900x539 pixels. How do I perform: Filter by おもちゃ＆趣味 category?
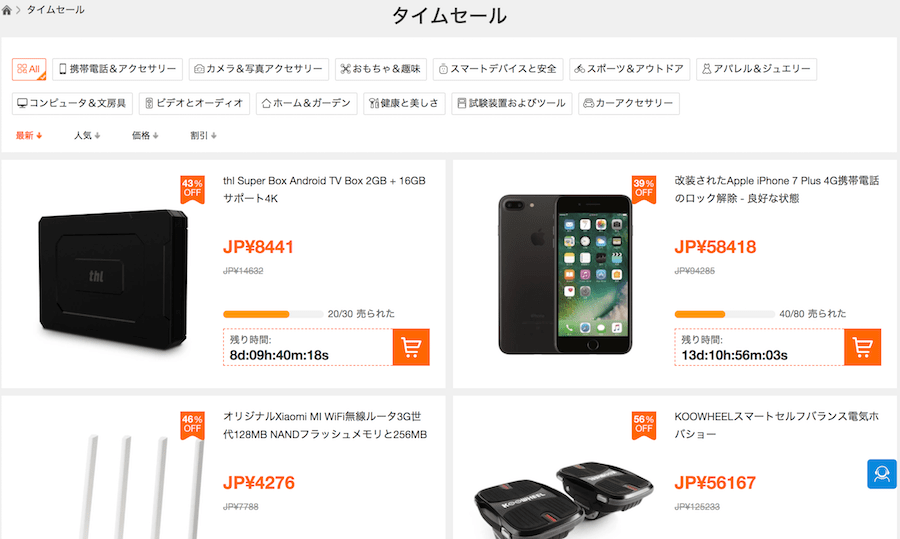point(381,69)
